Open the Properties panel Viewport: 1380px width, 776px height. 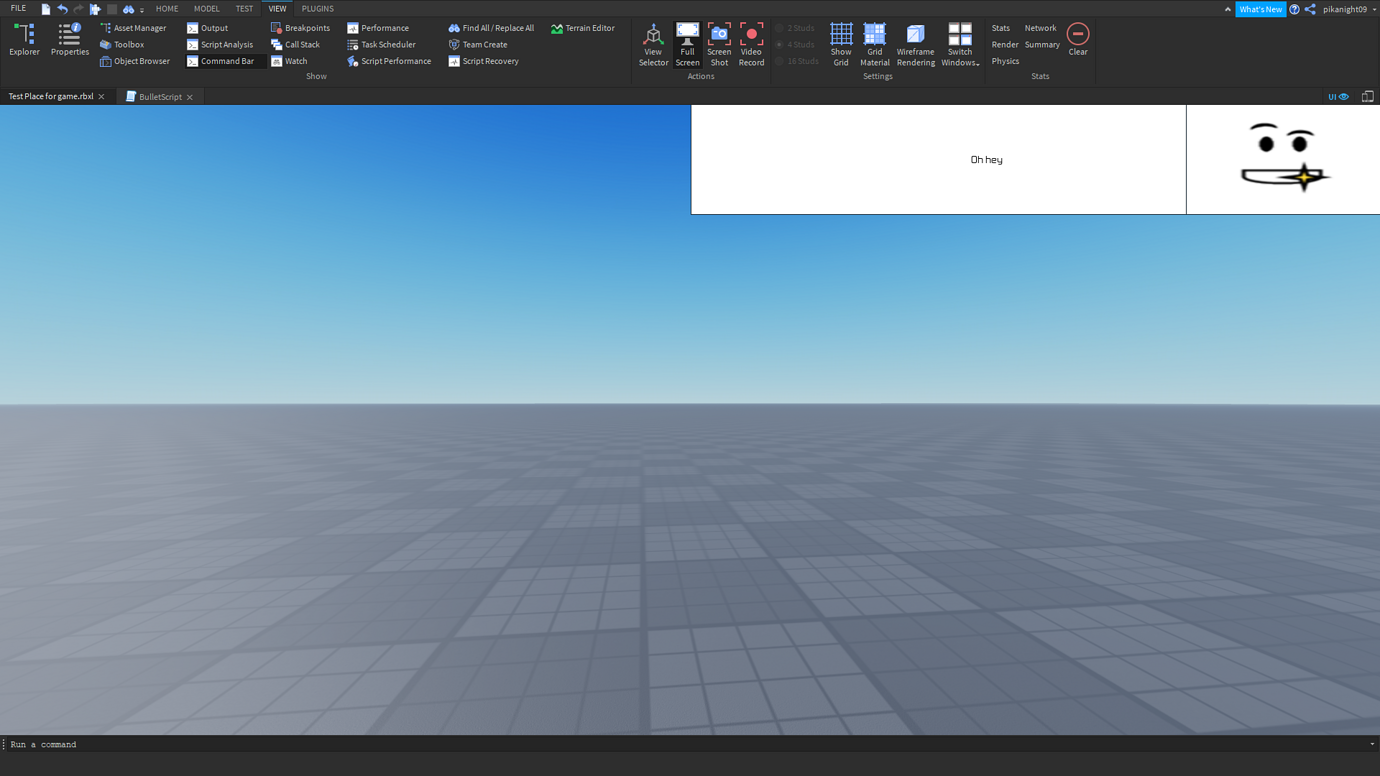[69, 41]
